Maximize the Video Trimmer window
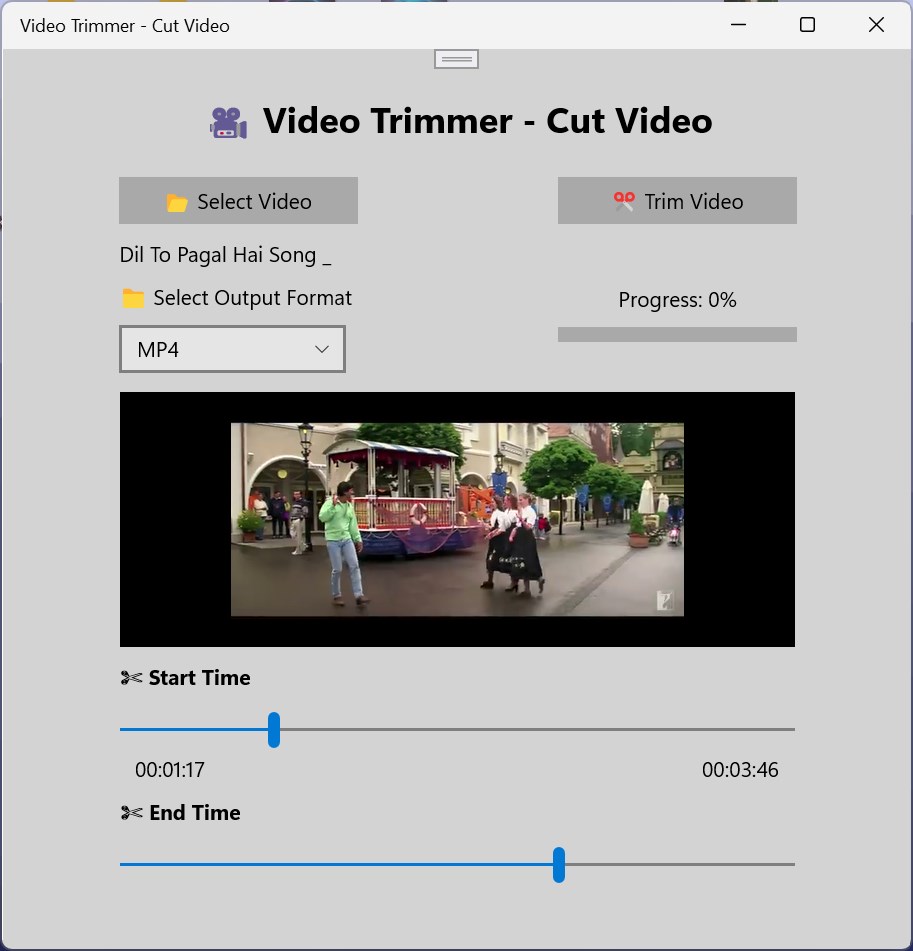 (x=807, y=25)
